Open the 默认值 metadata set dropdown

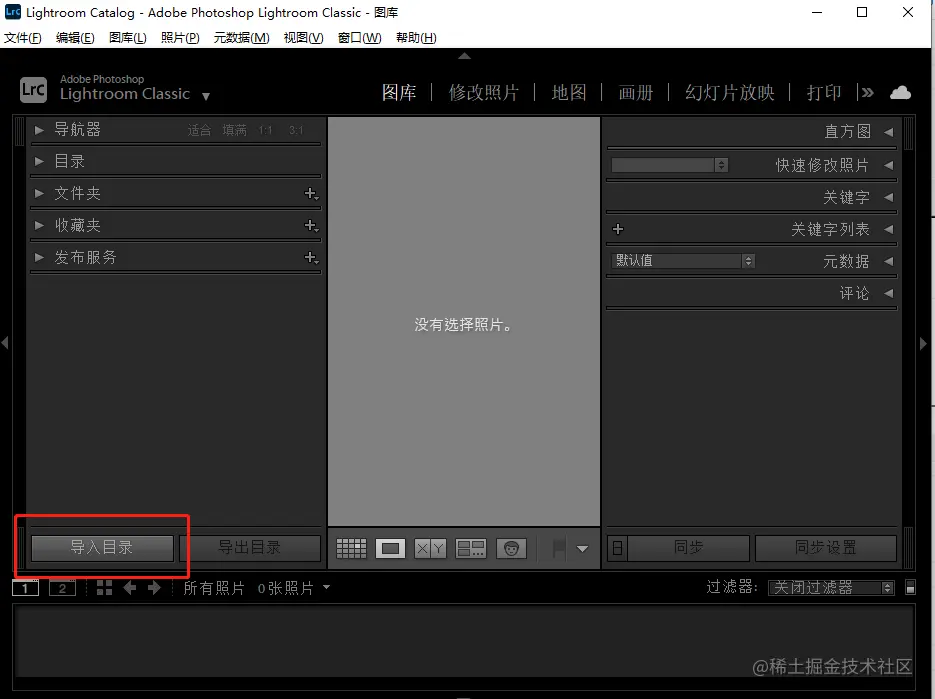(x=683, y=261)
